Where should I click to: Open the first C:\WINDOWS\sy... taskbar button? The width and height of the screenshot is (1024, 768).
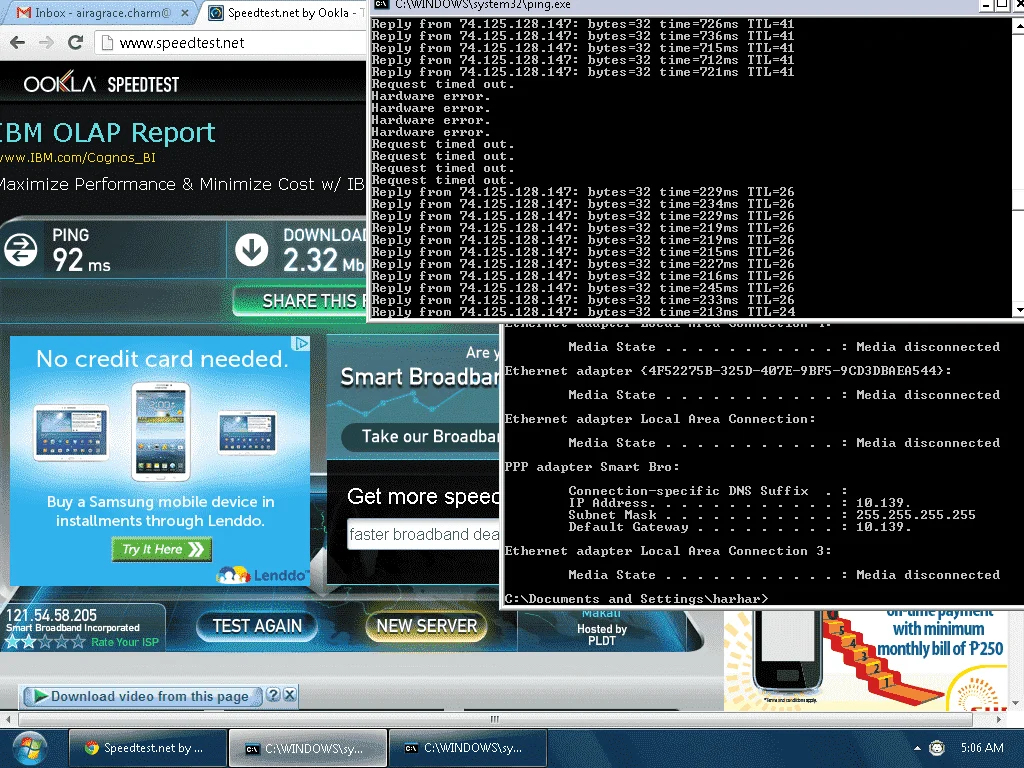[307, 748]
